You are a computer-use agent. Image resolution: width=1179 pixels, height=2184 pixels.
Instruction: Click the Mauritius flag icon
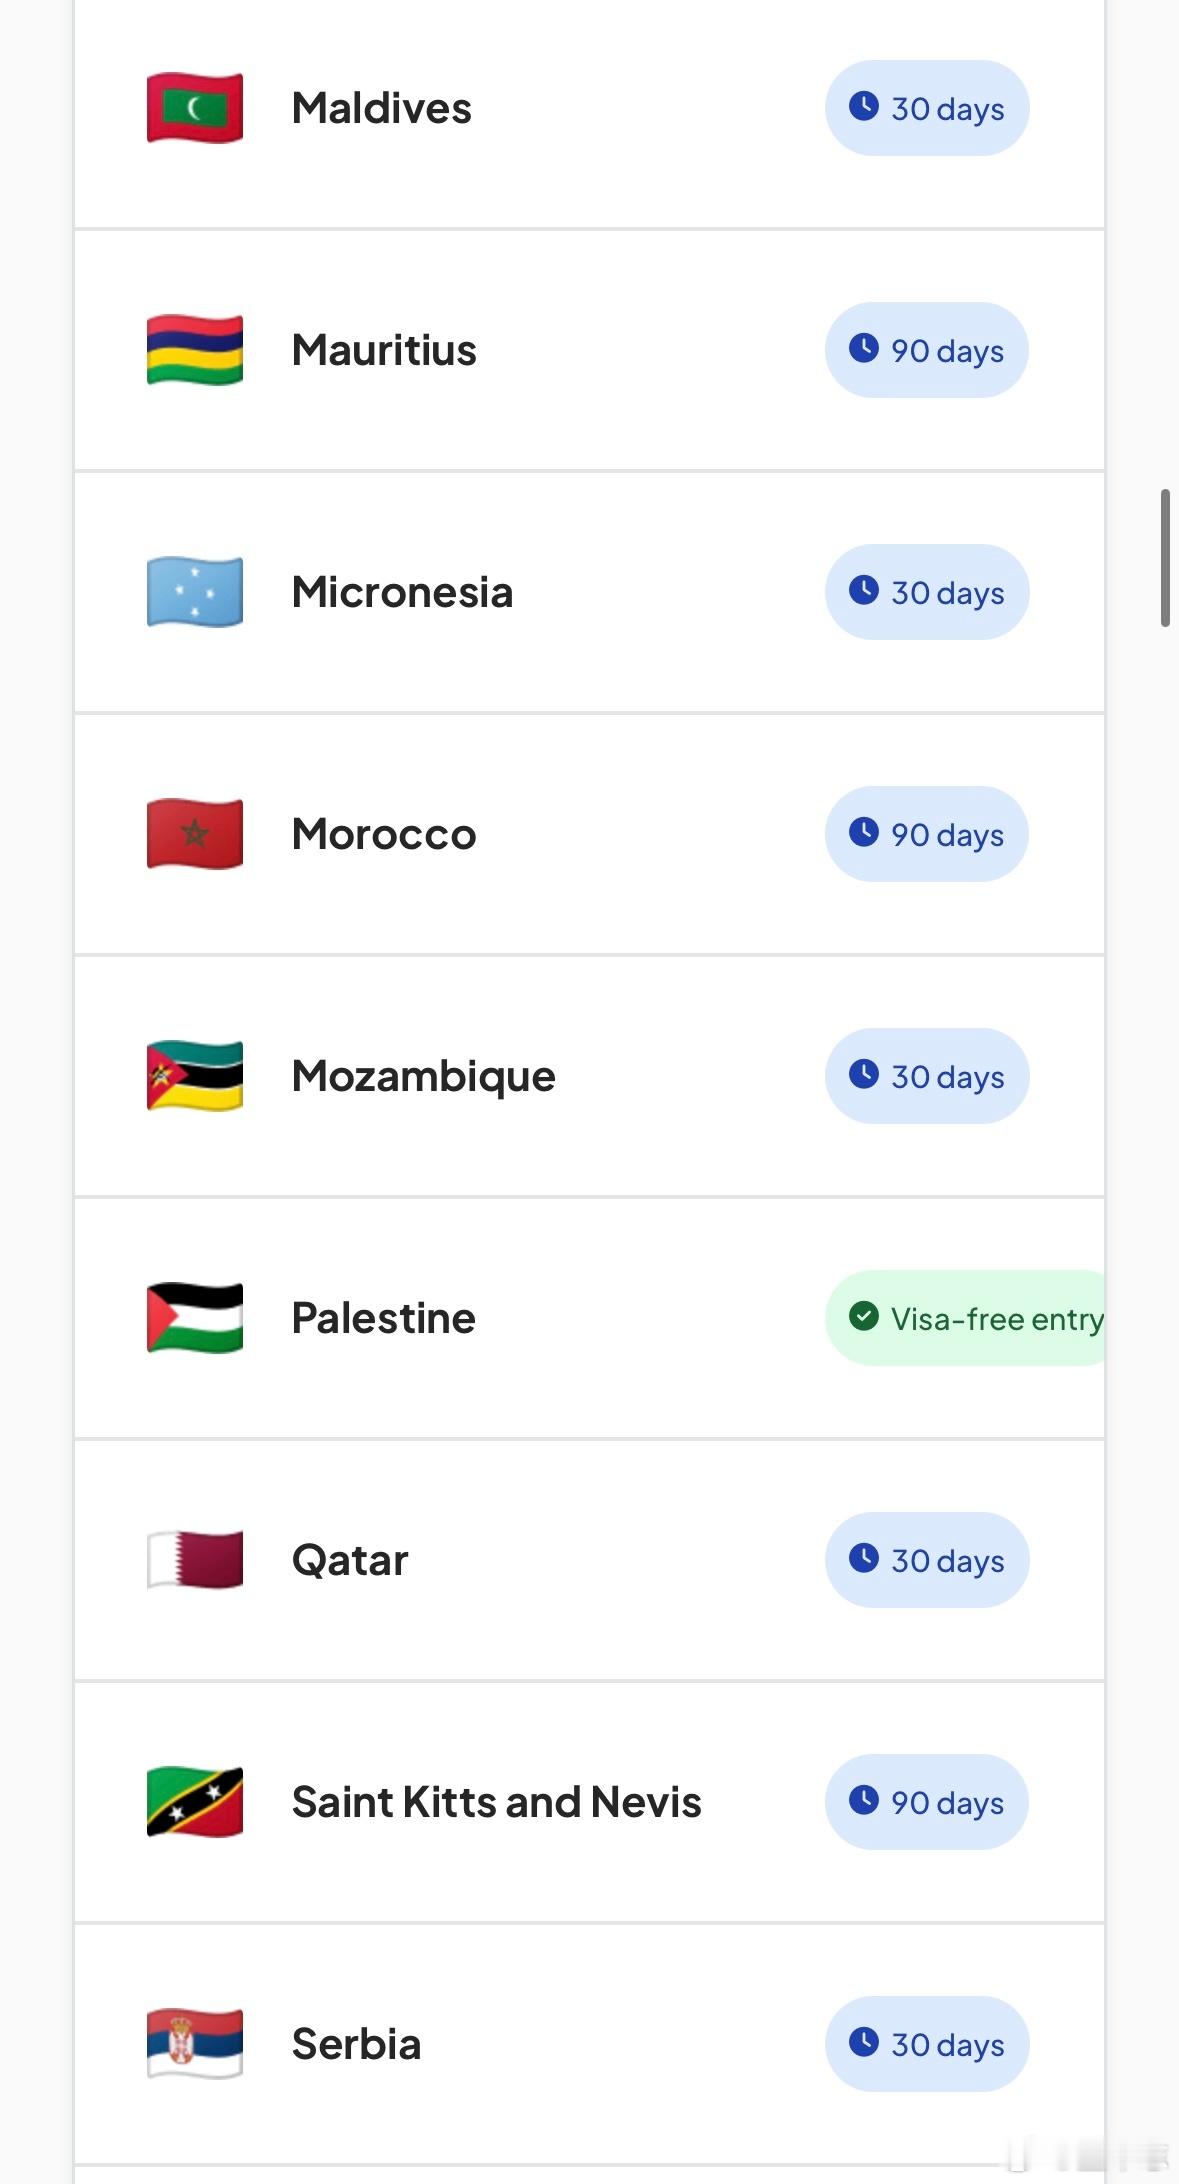(195, 350)
